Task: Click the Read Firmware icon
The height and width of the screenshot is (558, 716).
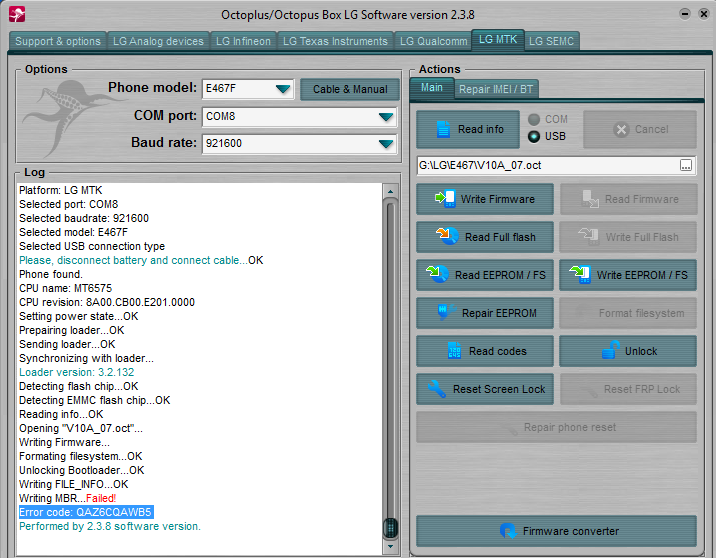Action: (x=590, y=199)
